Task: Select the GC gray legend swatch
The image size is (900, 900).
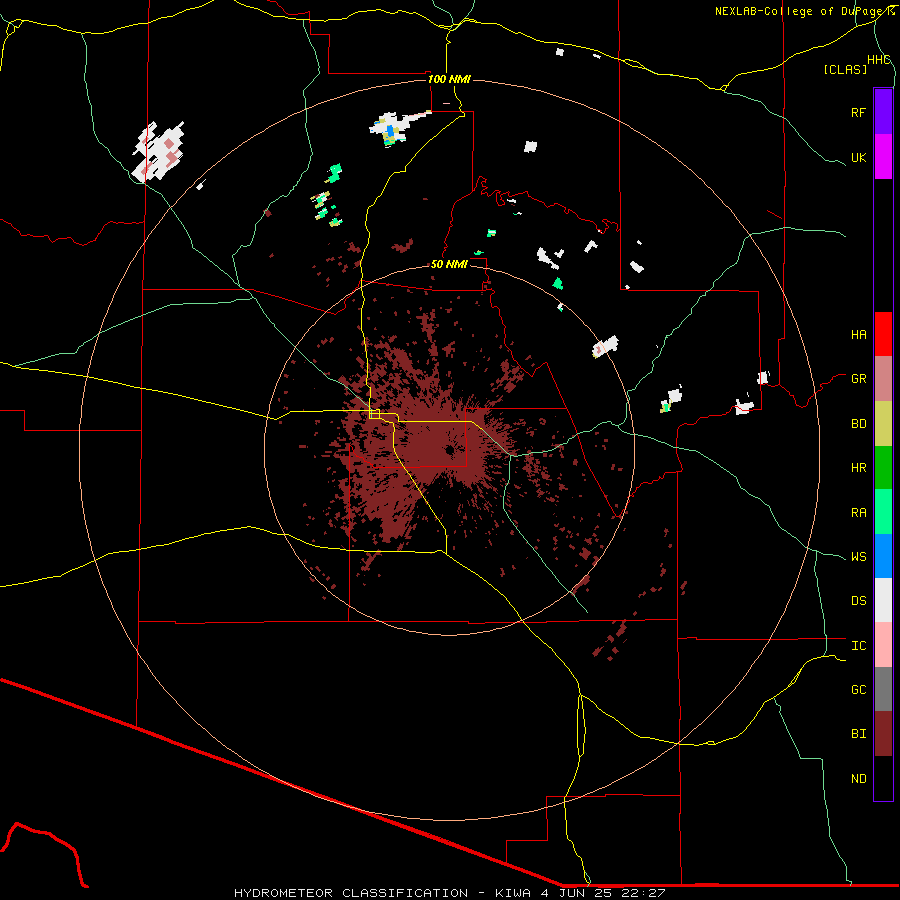Action: point(883,689)
